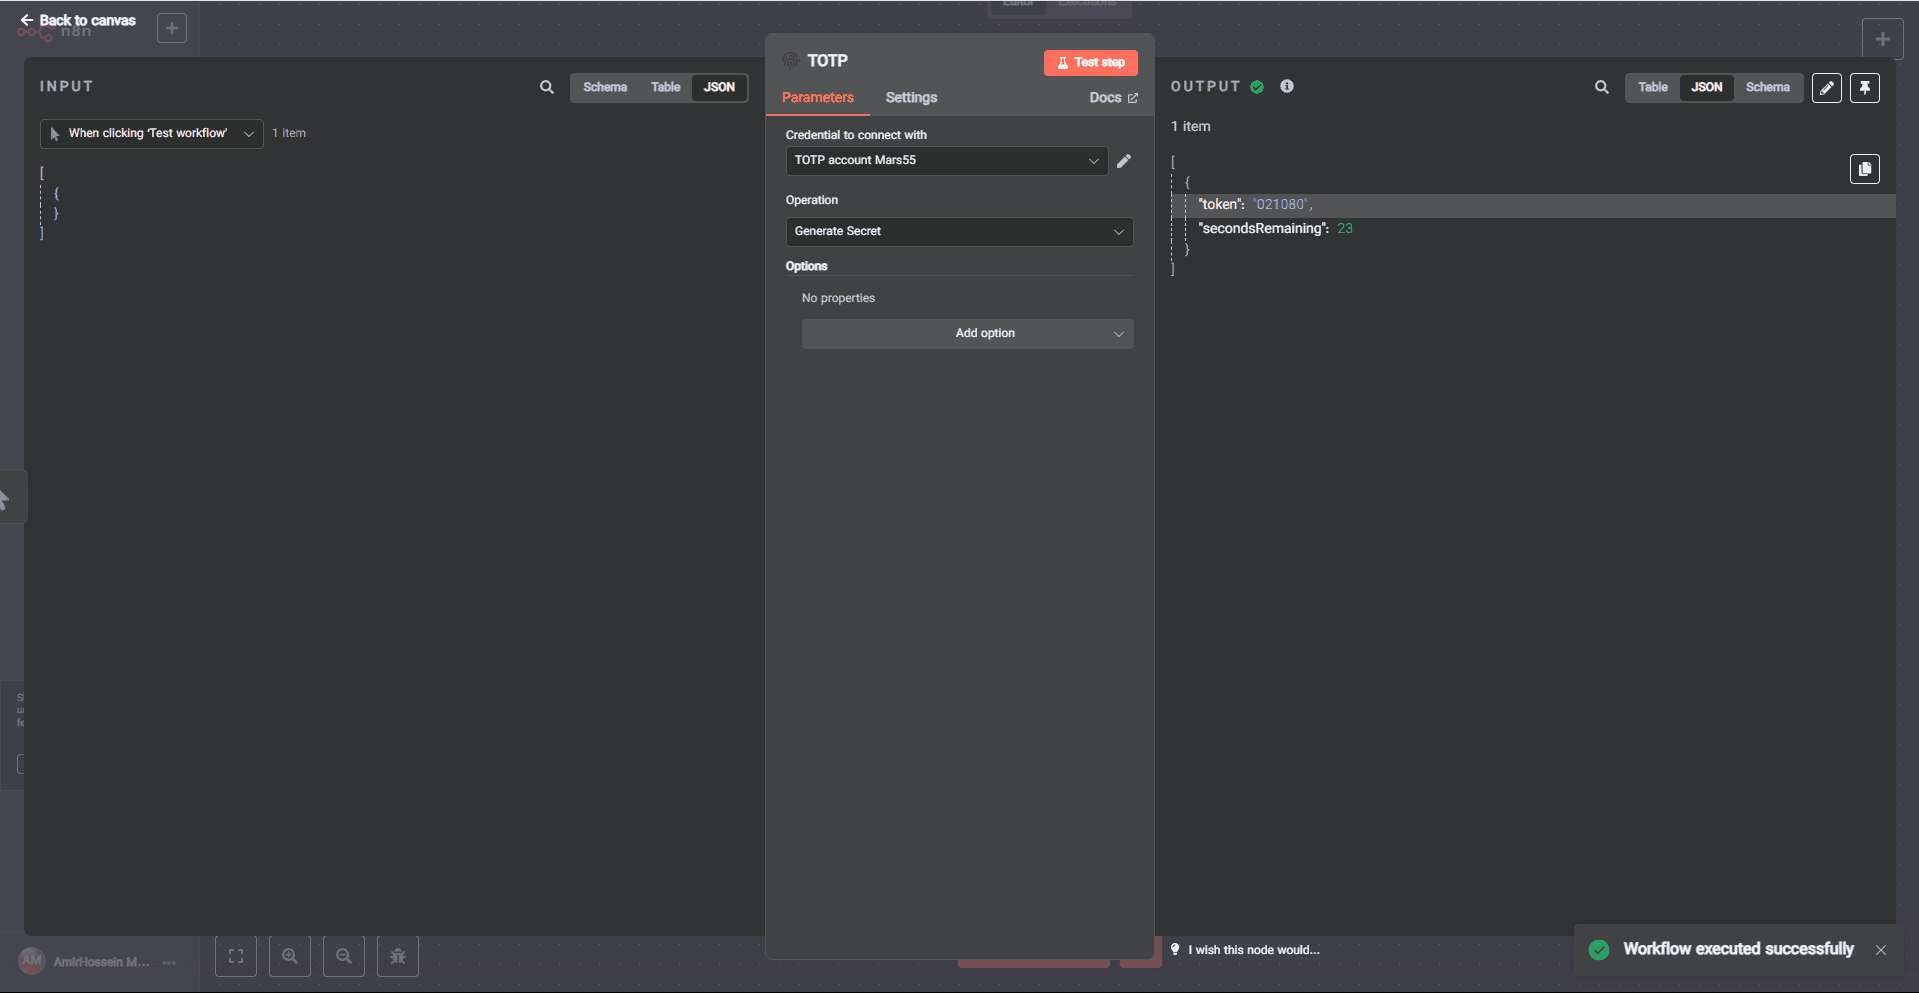
Task: Click the output info icon
Action: (x=1287, y=86)
